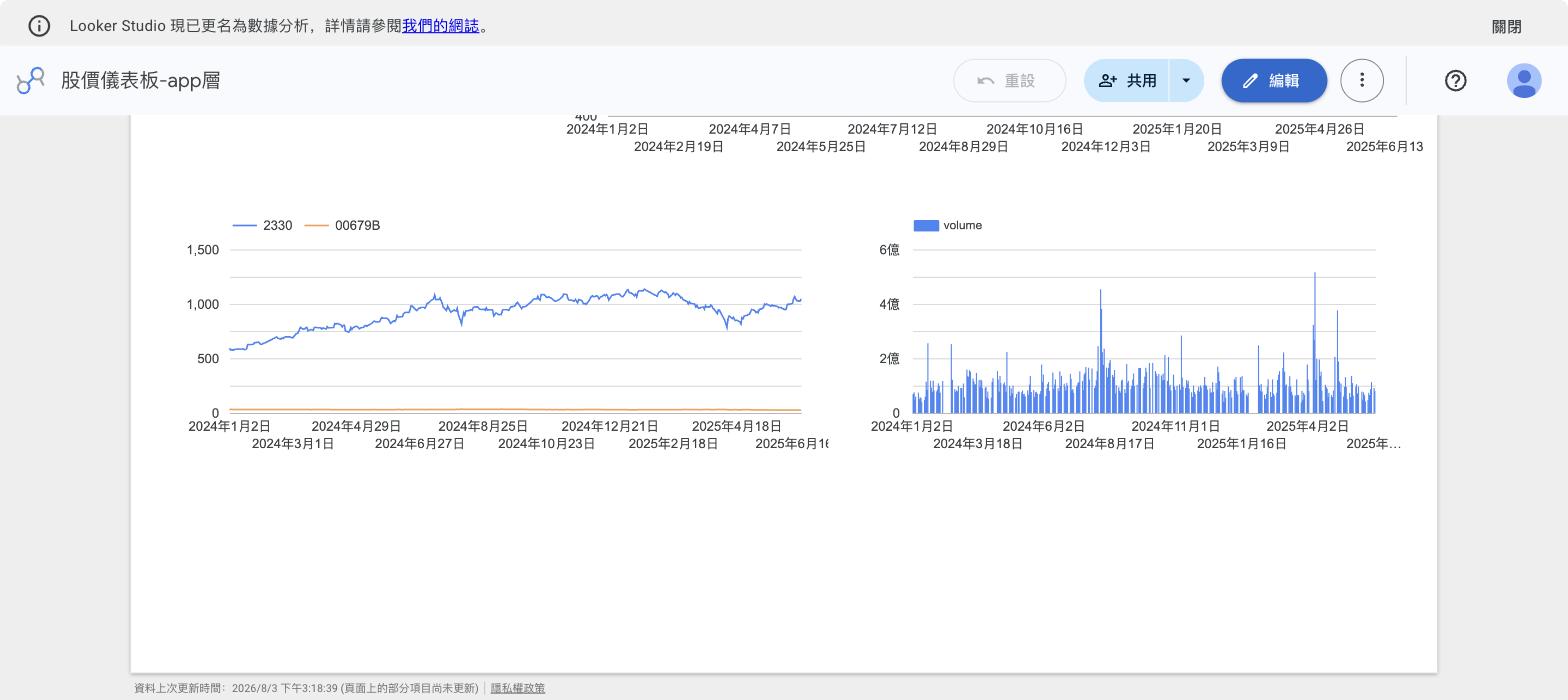Open the 隱私權政策 privacy policy link
The height and width of the screenshot is (700, 1568).
pos(518,688)
